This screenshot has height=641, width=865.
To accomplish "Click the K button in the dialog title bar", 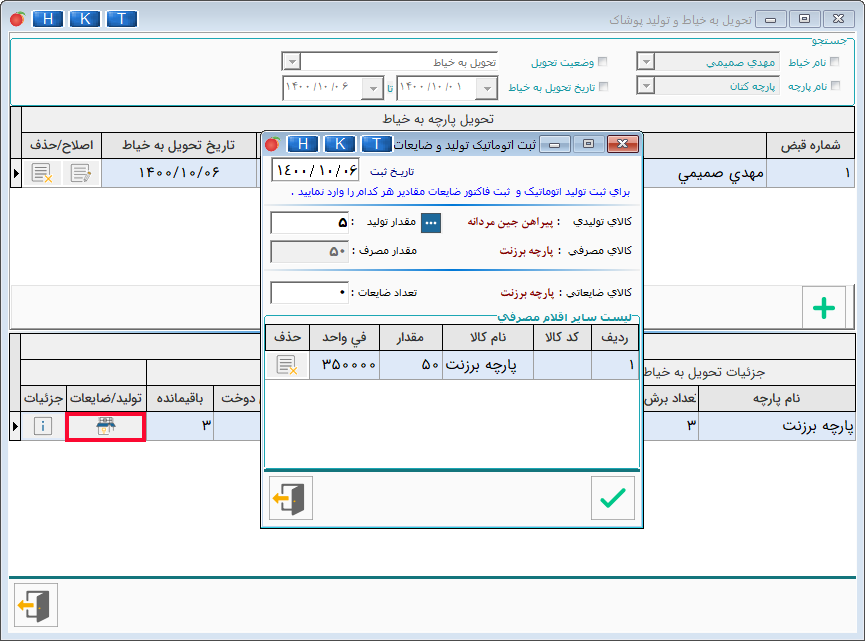I will tap(340, 144).
